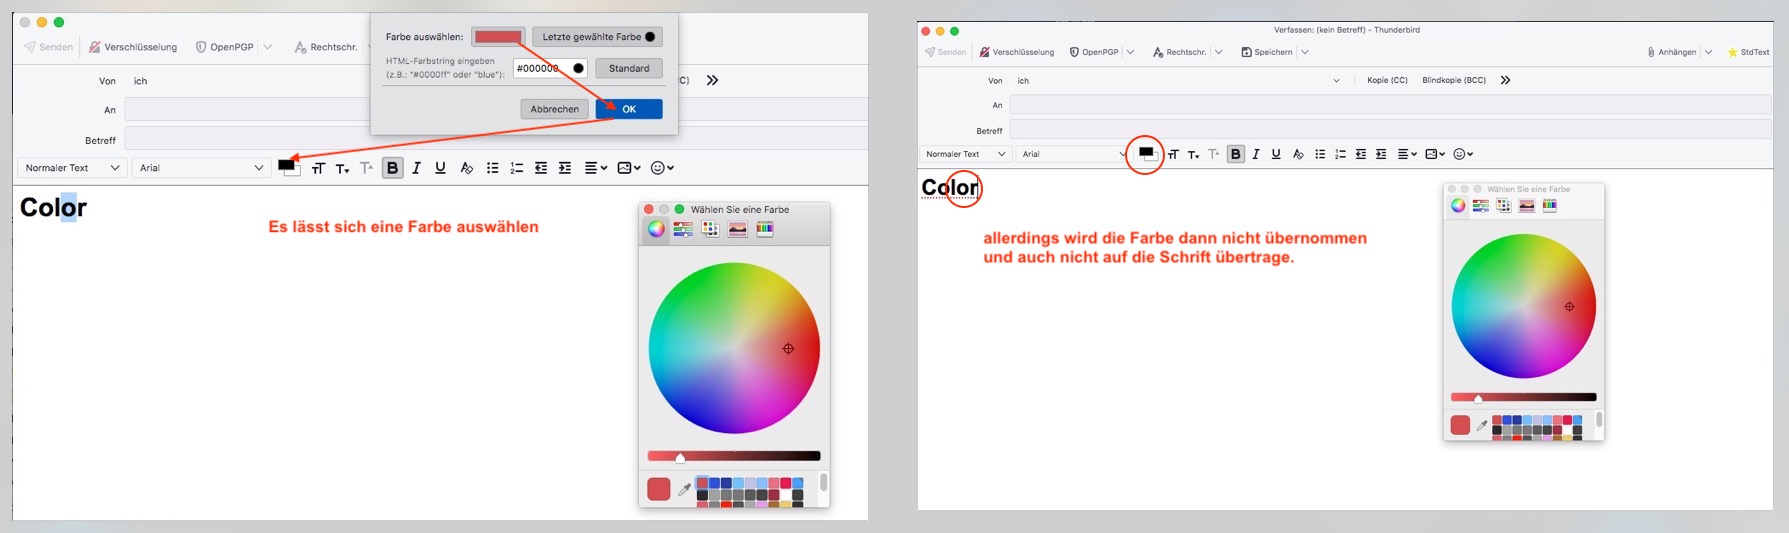Click the An recipient field in left window
The height and width of the screenshot is (533, 1789).
click(x=495, y=109)
